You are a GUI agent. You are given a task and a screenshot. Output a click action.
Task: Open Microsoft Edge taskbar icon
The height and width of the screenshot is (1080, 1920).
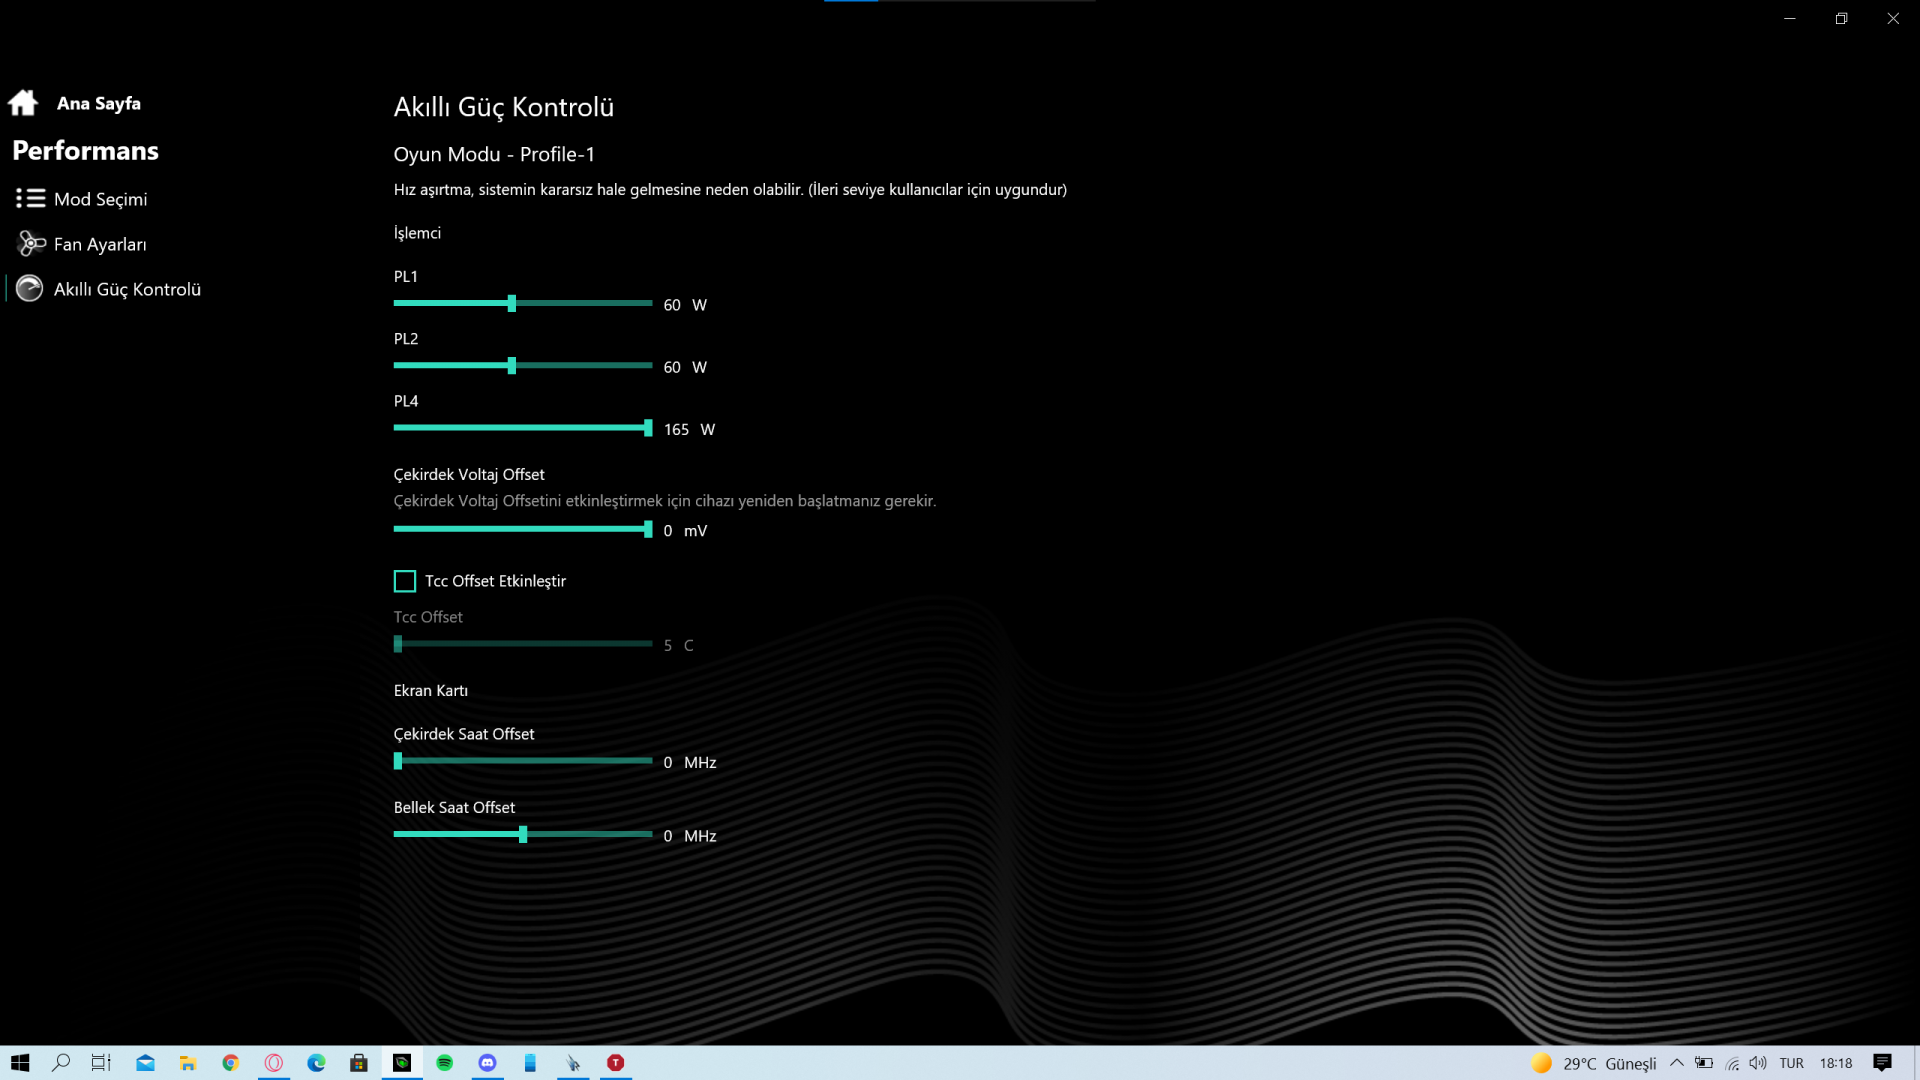pos(317,1063)
